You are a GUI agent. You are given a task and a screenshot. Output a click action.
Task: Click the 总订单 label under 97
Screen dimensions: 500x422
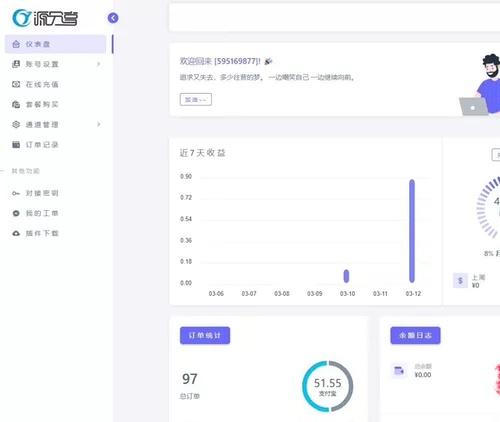[x=190, y=396]
